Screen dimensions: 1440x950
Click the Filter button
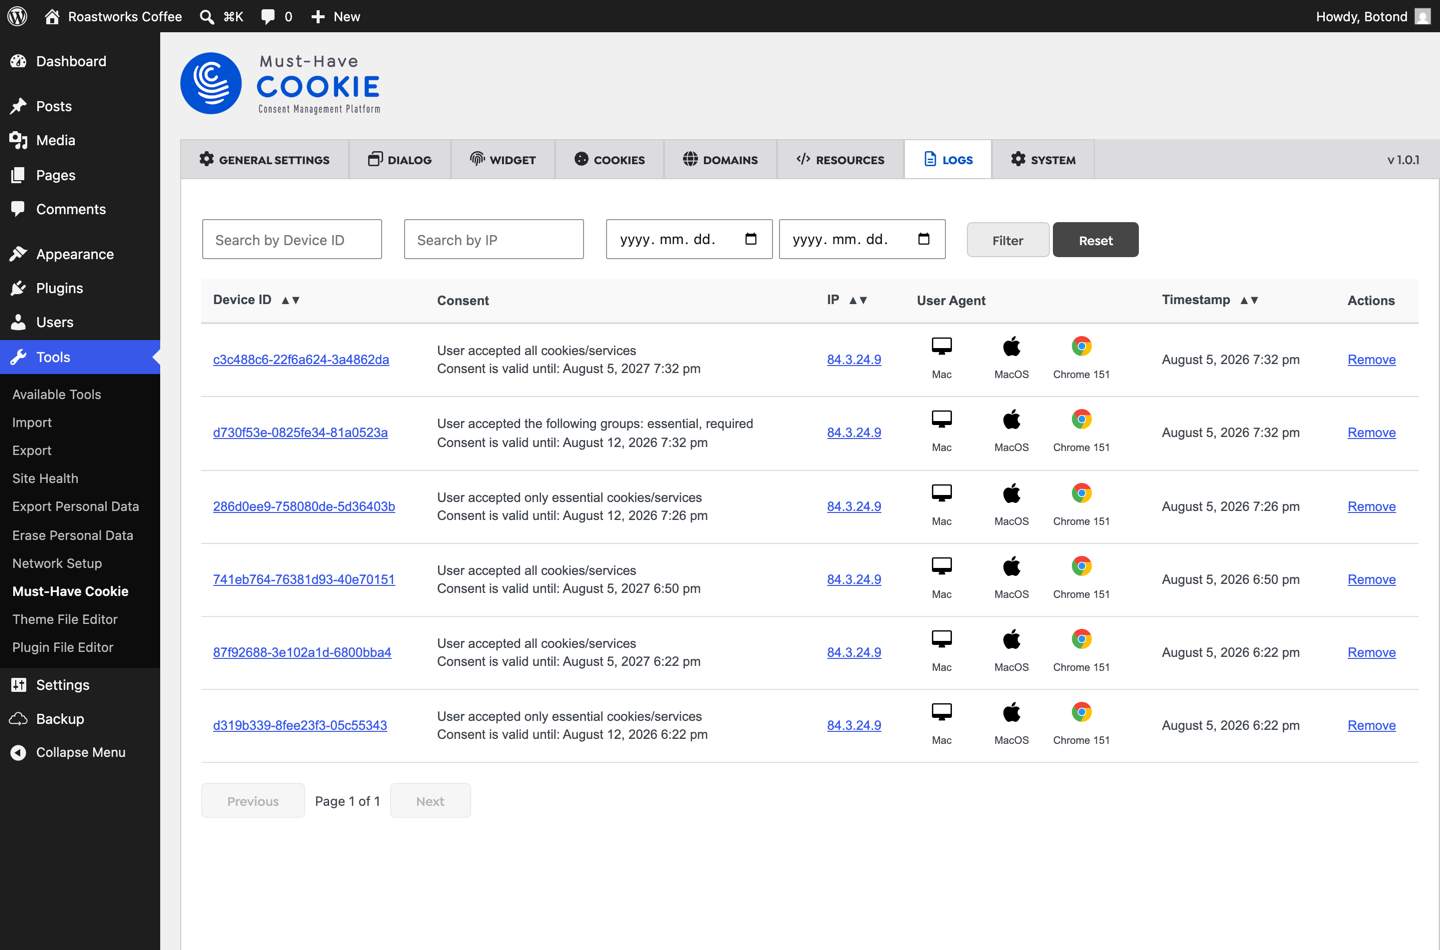(x=1008, y=240)
